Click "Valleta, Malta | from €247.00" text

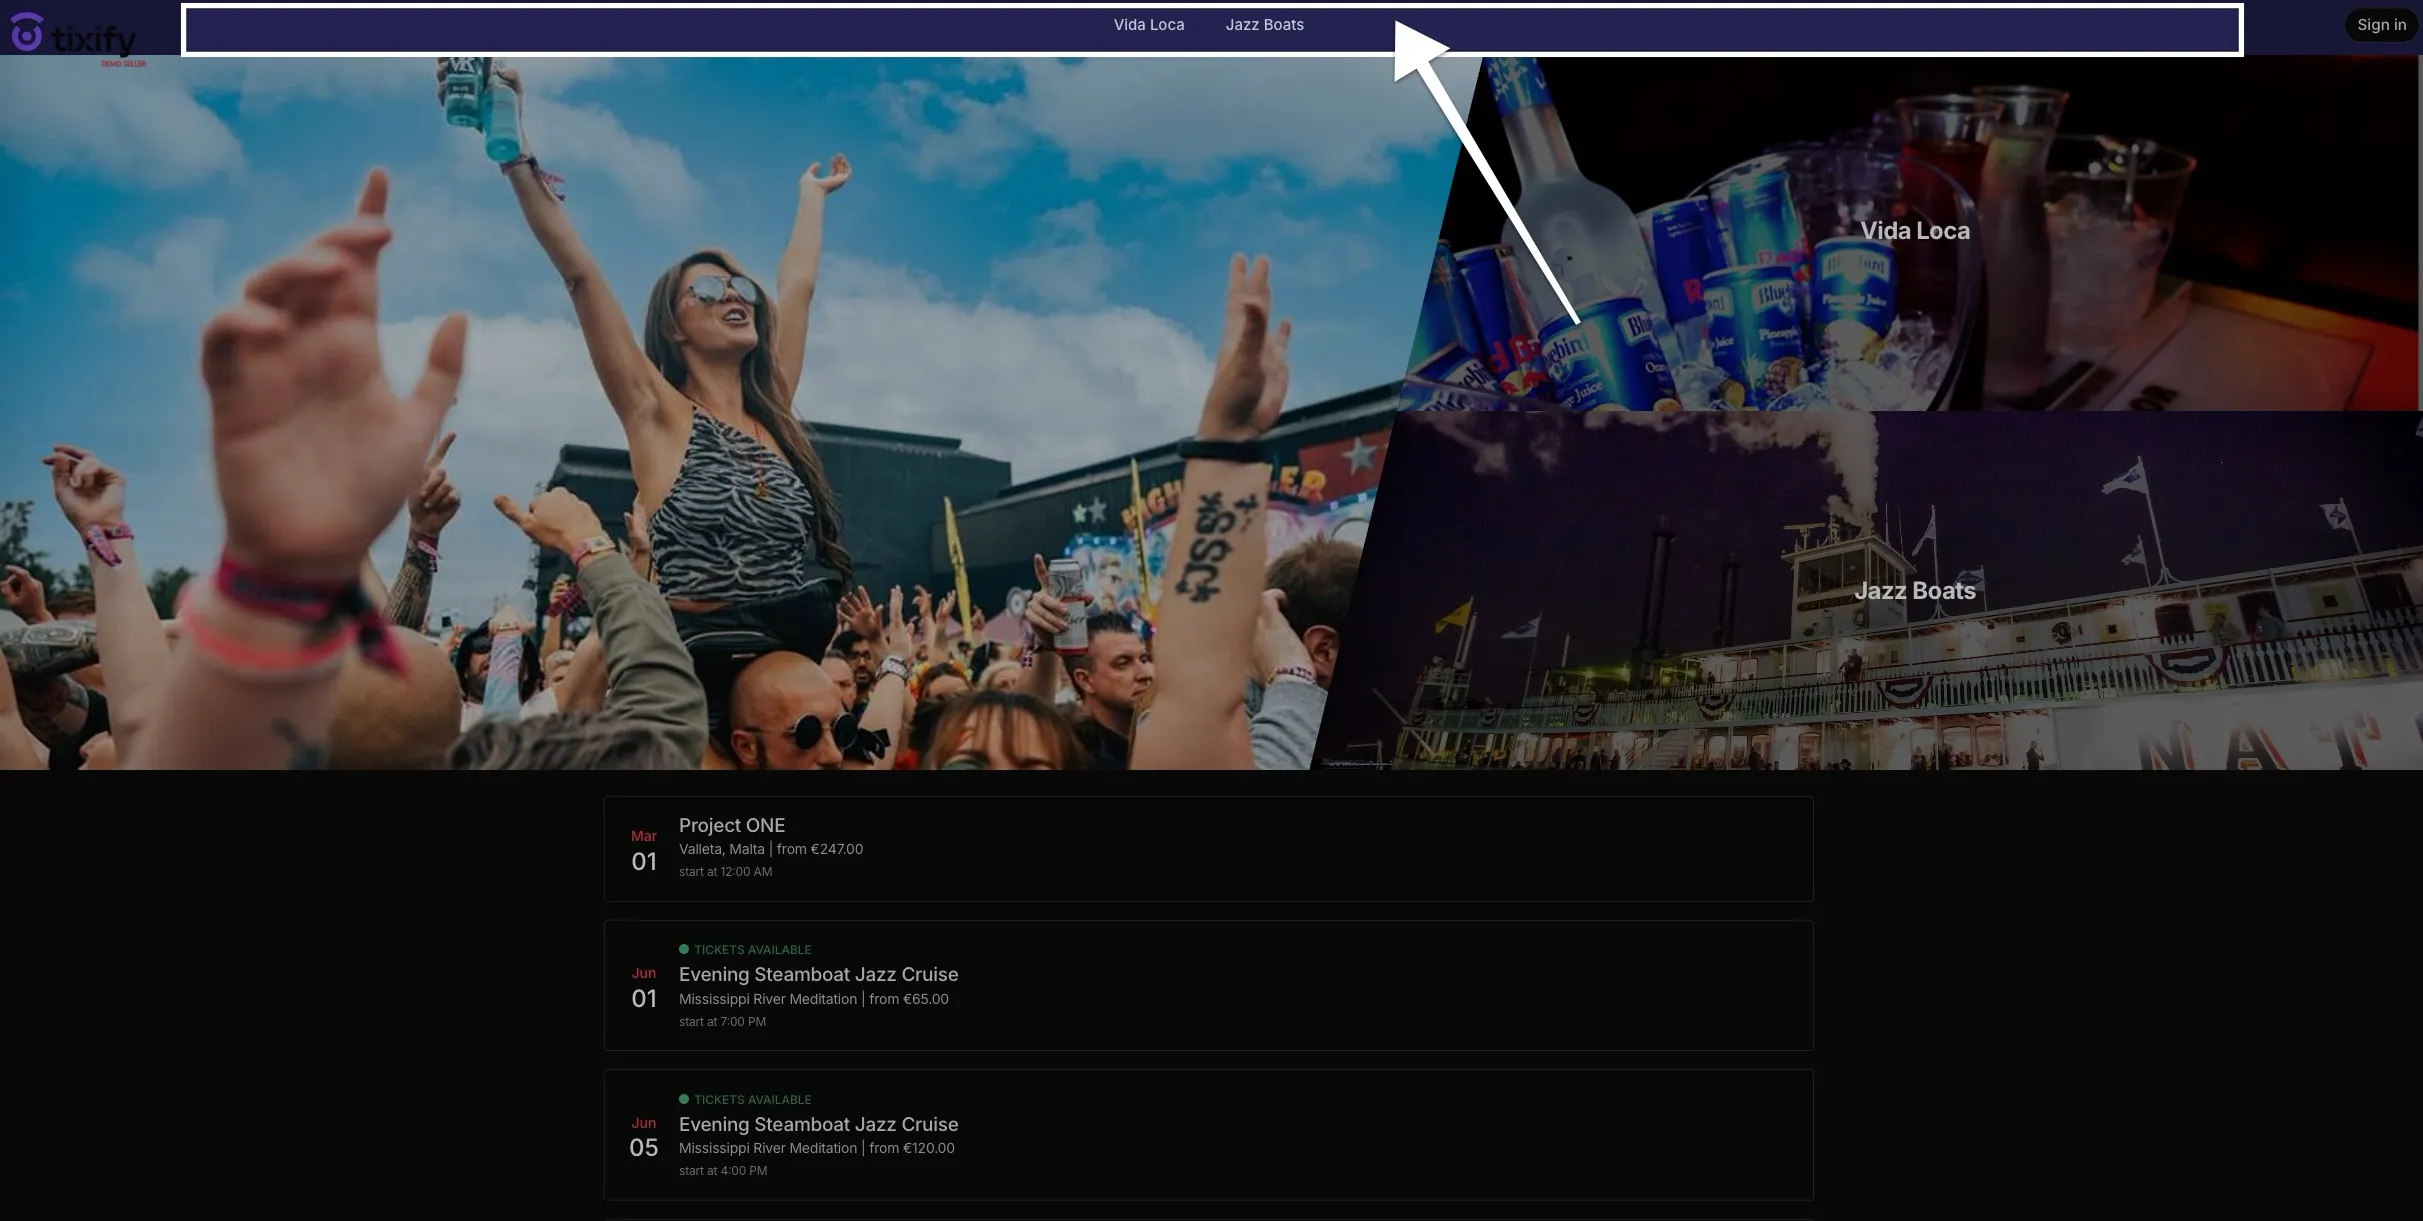(x=770, y=849)
